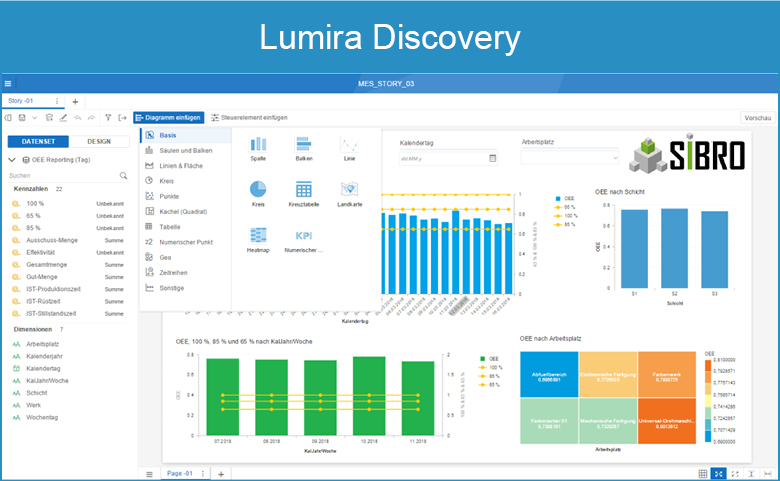Select the Story -01 tab
780x481 pixels.
click(x=21, y=101)
